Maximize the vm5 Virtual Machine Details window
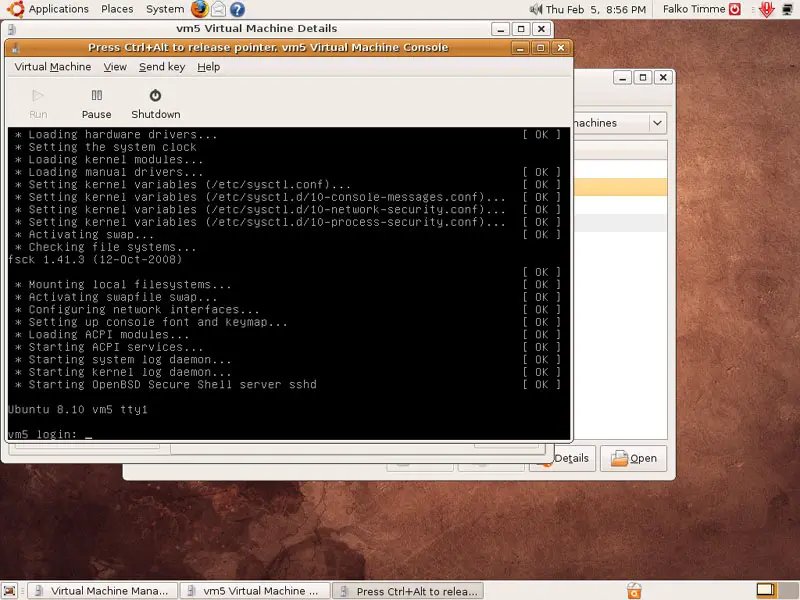This screenshot has height=600, width=800. (x=521, y=29)
